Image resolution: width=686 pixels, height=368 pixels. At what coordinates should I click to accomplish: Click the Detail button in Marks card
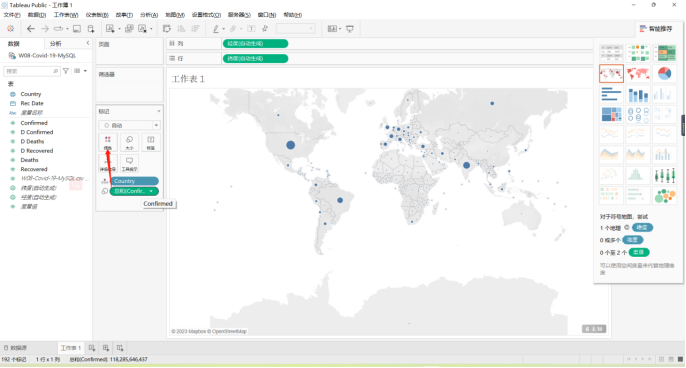[x=108, y=164]
